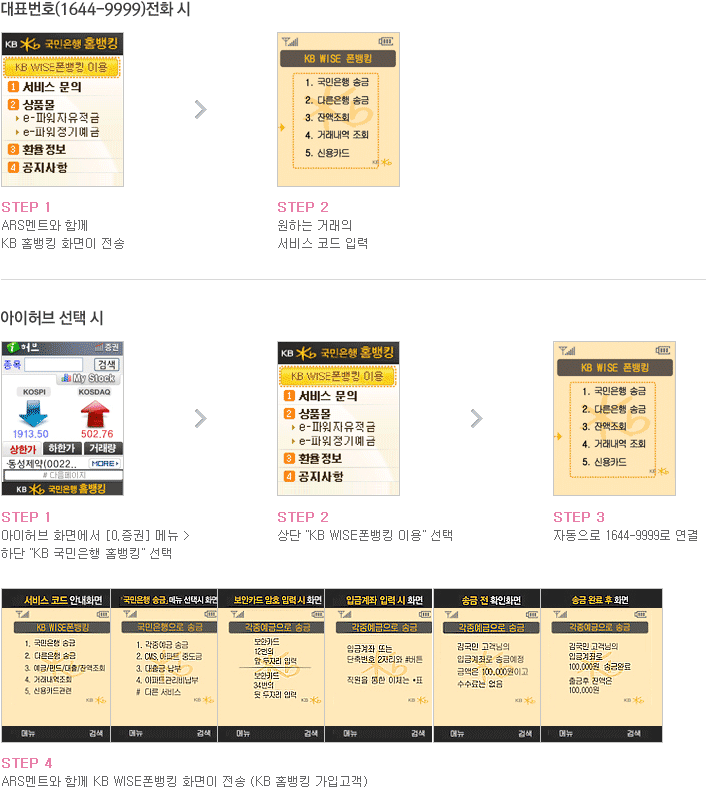Click the KOSPI value 1913.50
Image resolution: width=706 pixels, height=787 pixels.
point(31,434)
